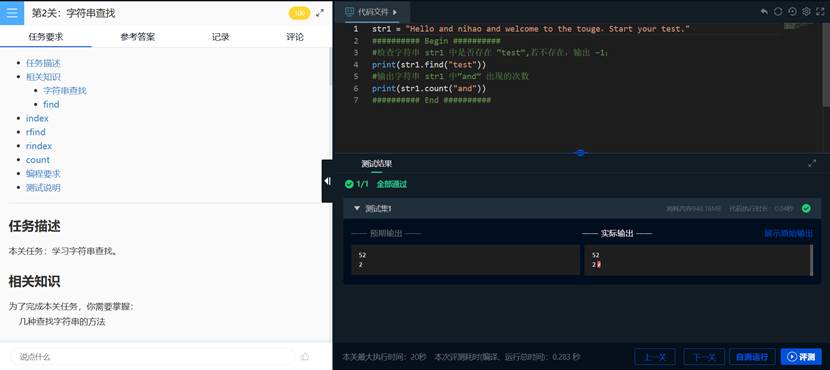The height and width of the screenshot is (370, 830).
Task: Jump to 字符串查找 link
Action: [65, 91]
